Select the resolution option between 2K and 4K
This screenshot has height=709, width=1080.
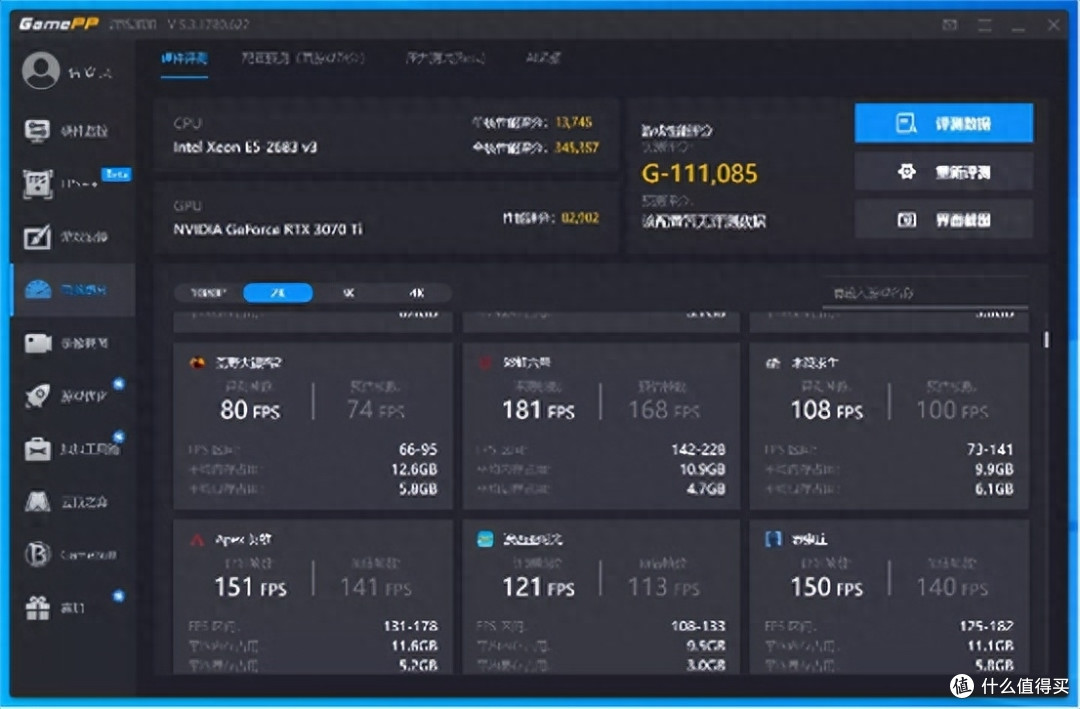point(349,293)
